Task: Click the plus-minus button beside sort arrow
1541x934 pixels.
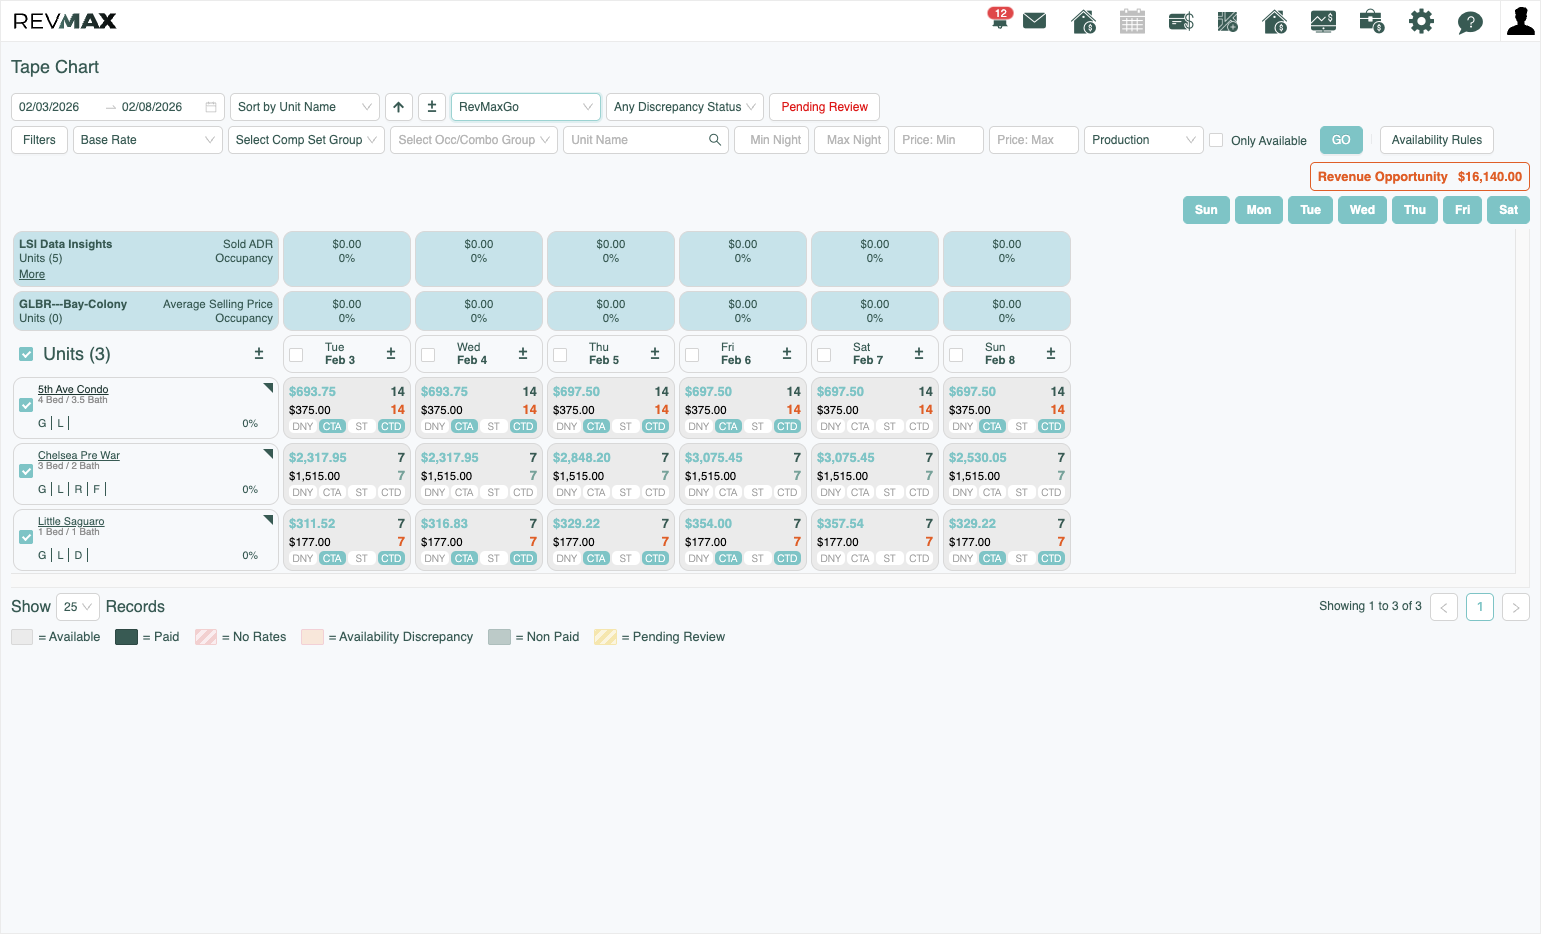Action: tap(432, 107)
